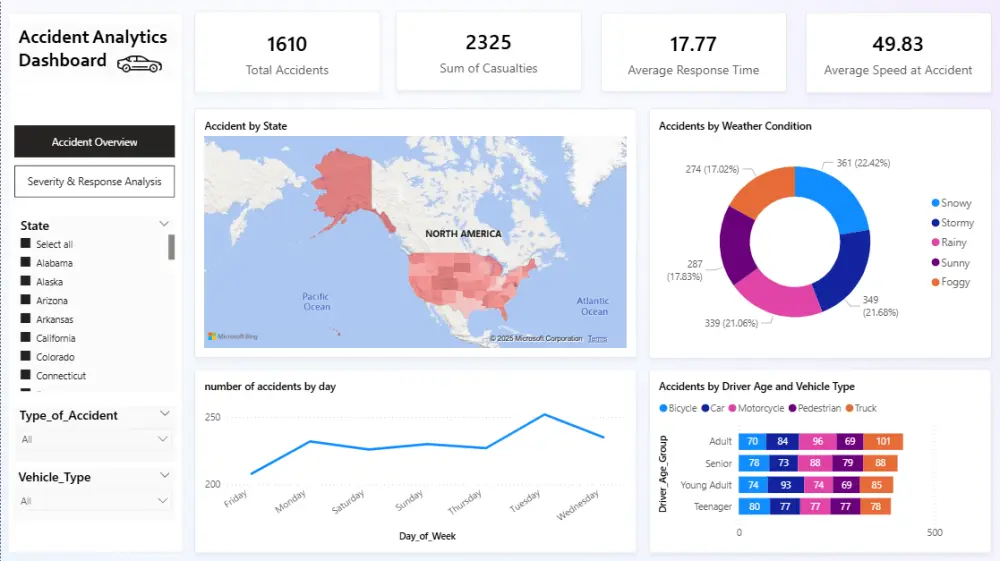The width and height of the screenshot is (1000, 561).
Task: Click the car icon beside the dashboard title
Action: click(140, 64)
